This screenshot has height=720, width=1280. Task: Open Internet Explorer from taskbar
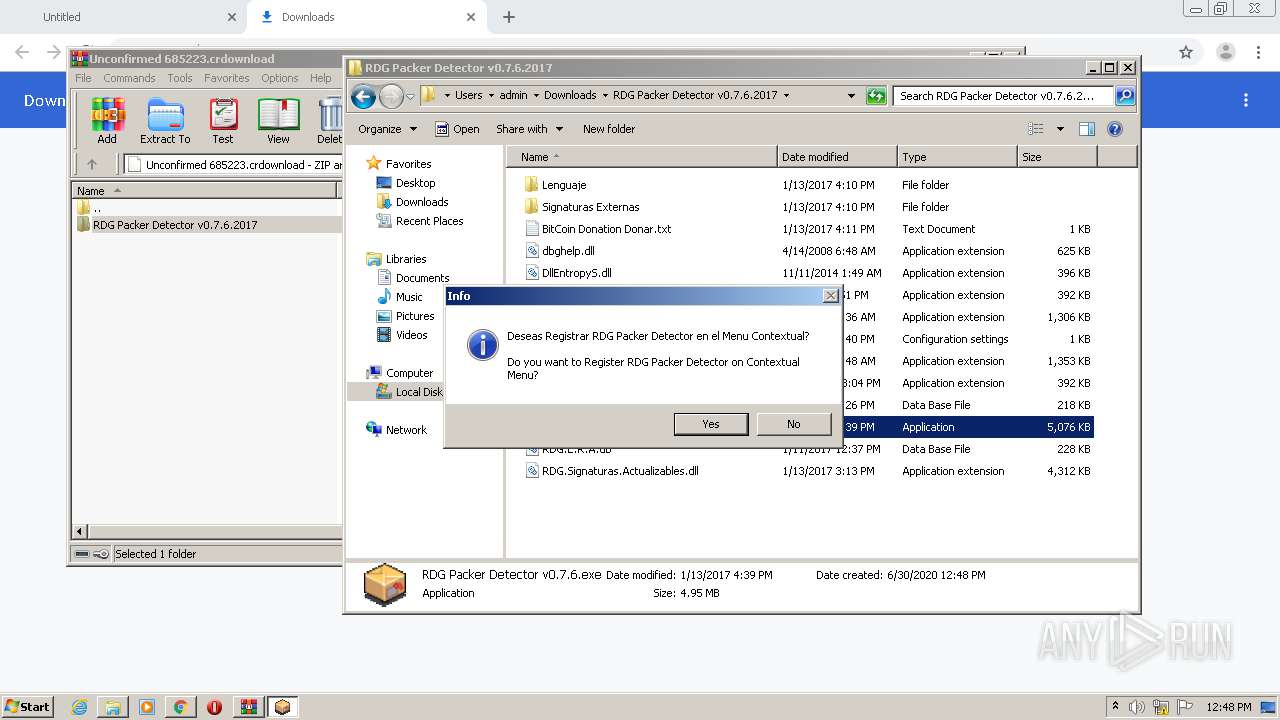[x=79, y=707]
